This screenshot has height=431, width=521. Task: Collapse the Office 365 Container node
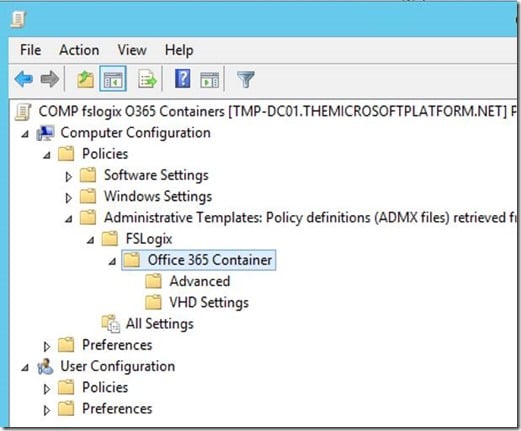pos(112,262)
